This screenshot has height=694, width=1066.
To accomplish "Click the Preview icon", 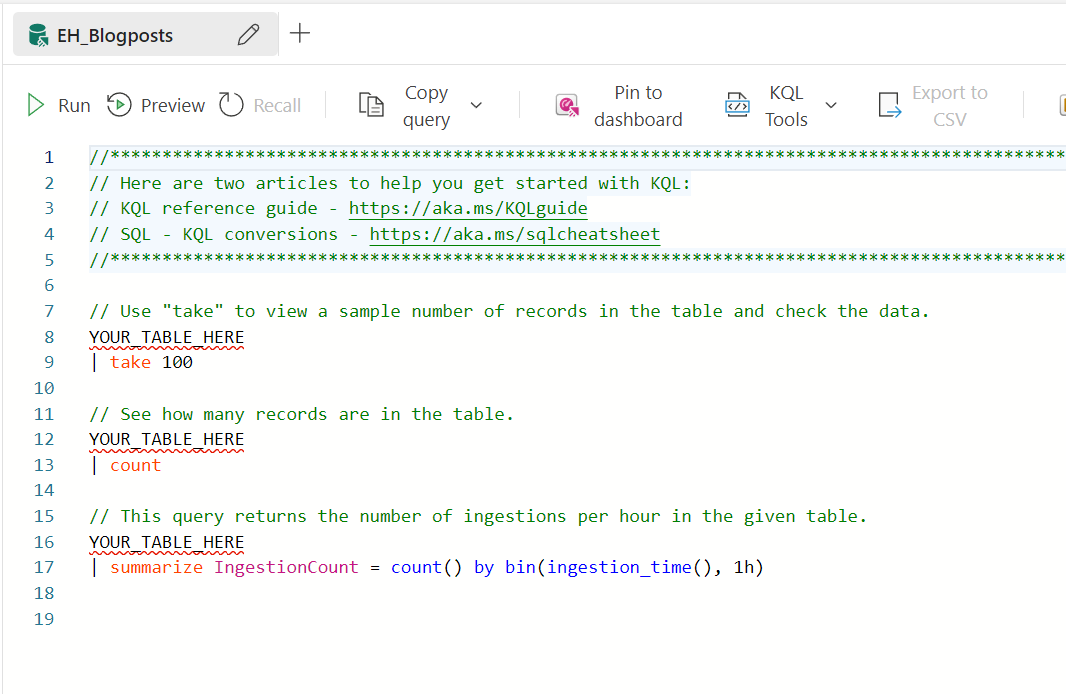I will [119, 104].
